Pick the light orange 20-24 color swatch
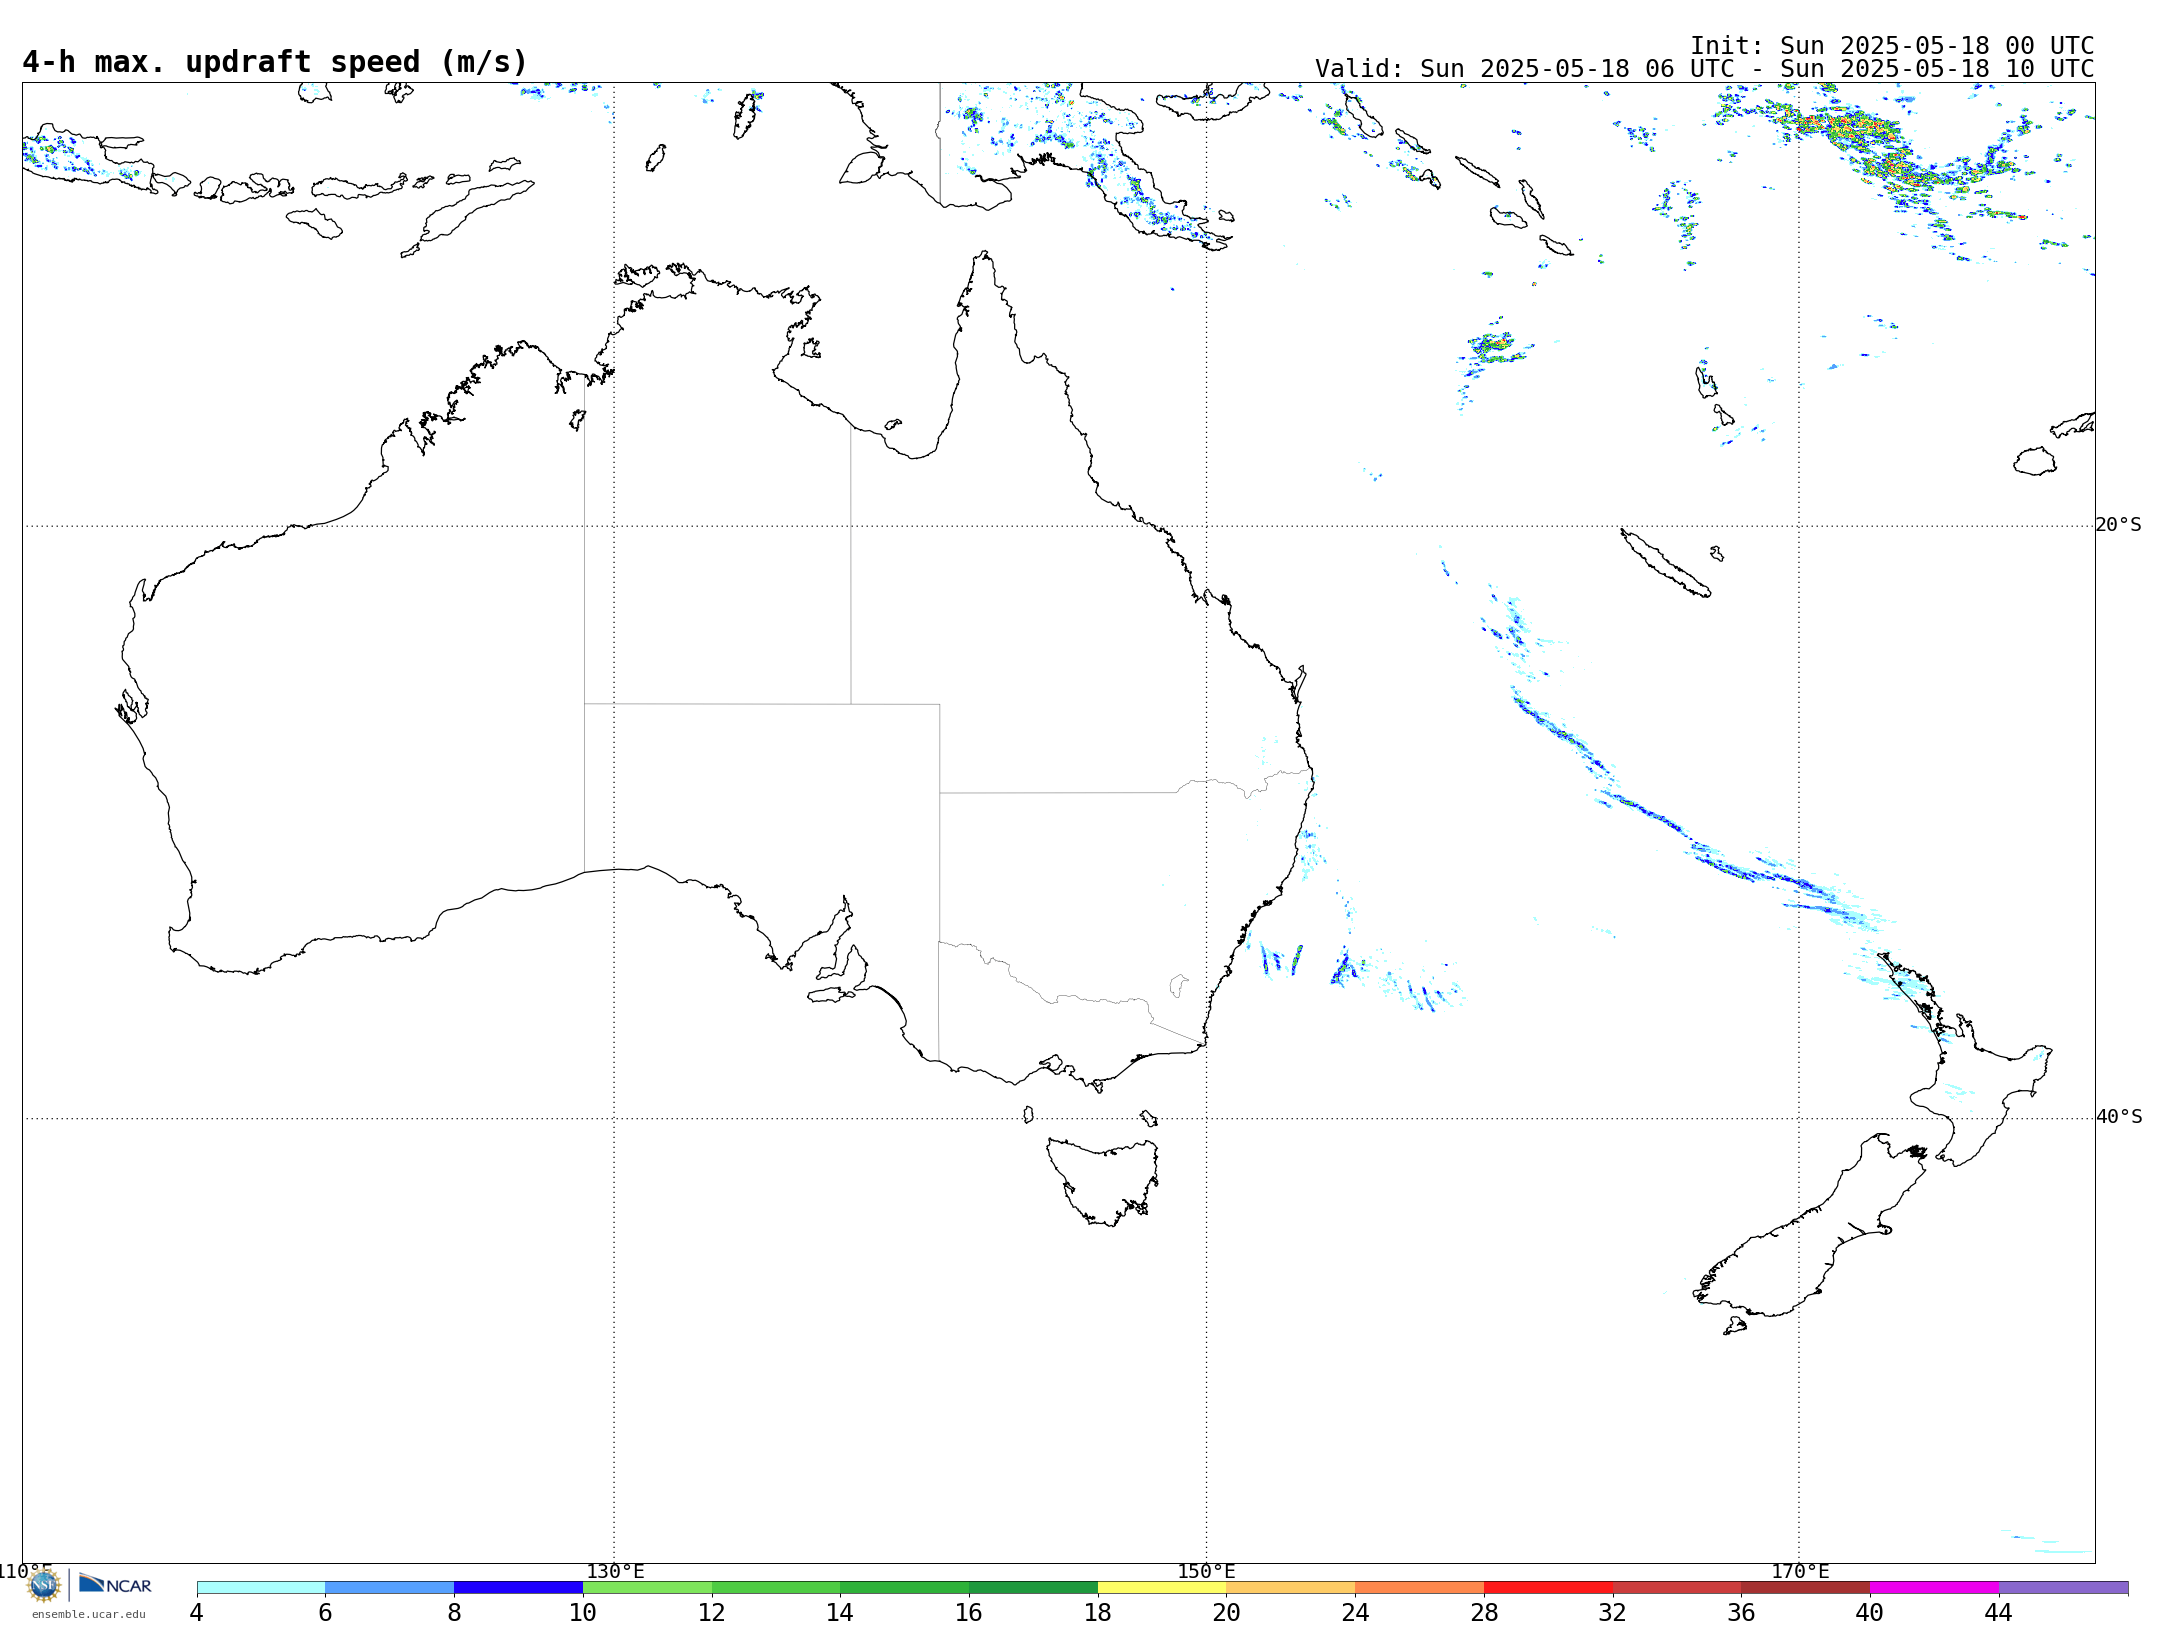Viewport: 2160px width, 1626px height. [x=1291, y=1588]
